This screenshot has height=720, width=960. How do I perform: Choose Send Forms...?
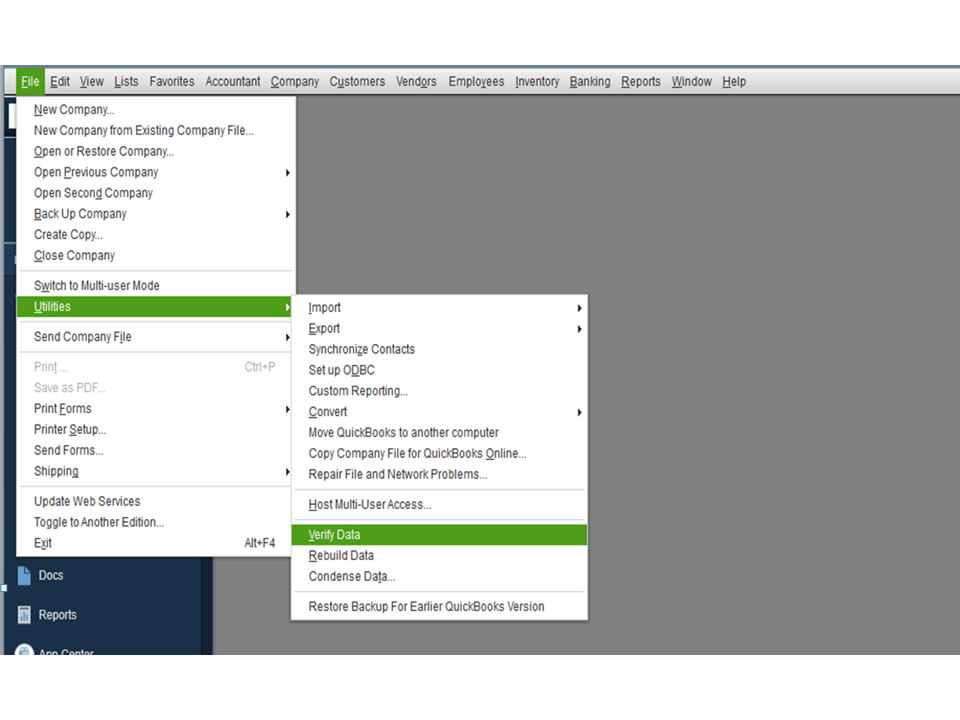coord(156,450)
